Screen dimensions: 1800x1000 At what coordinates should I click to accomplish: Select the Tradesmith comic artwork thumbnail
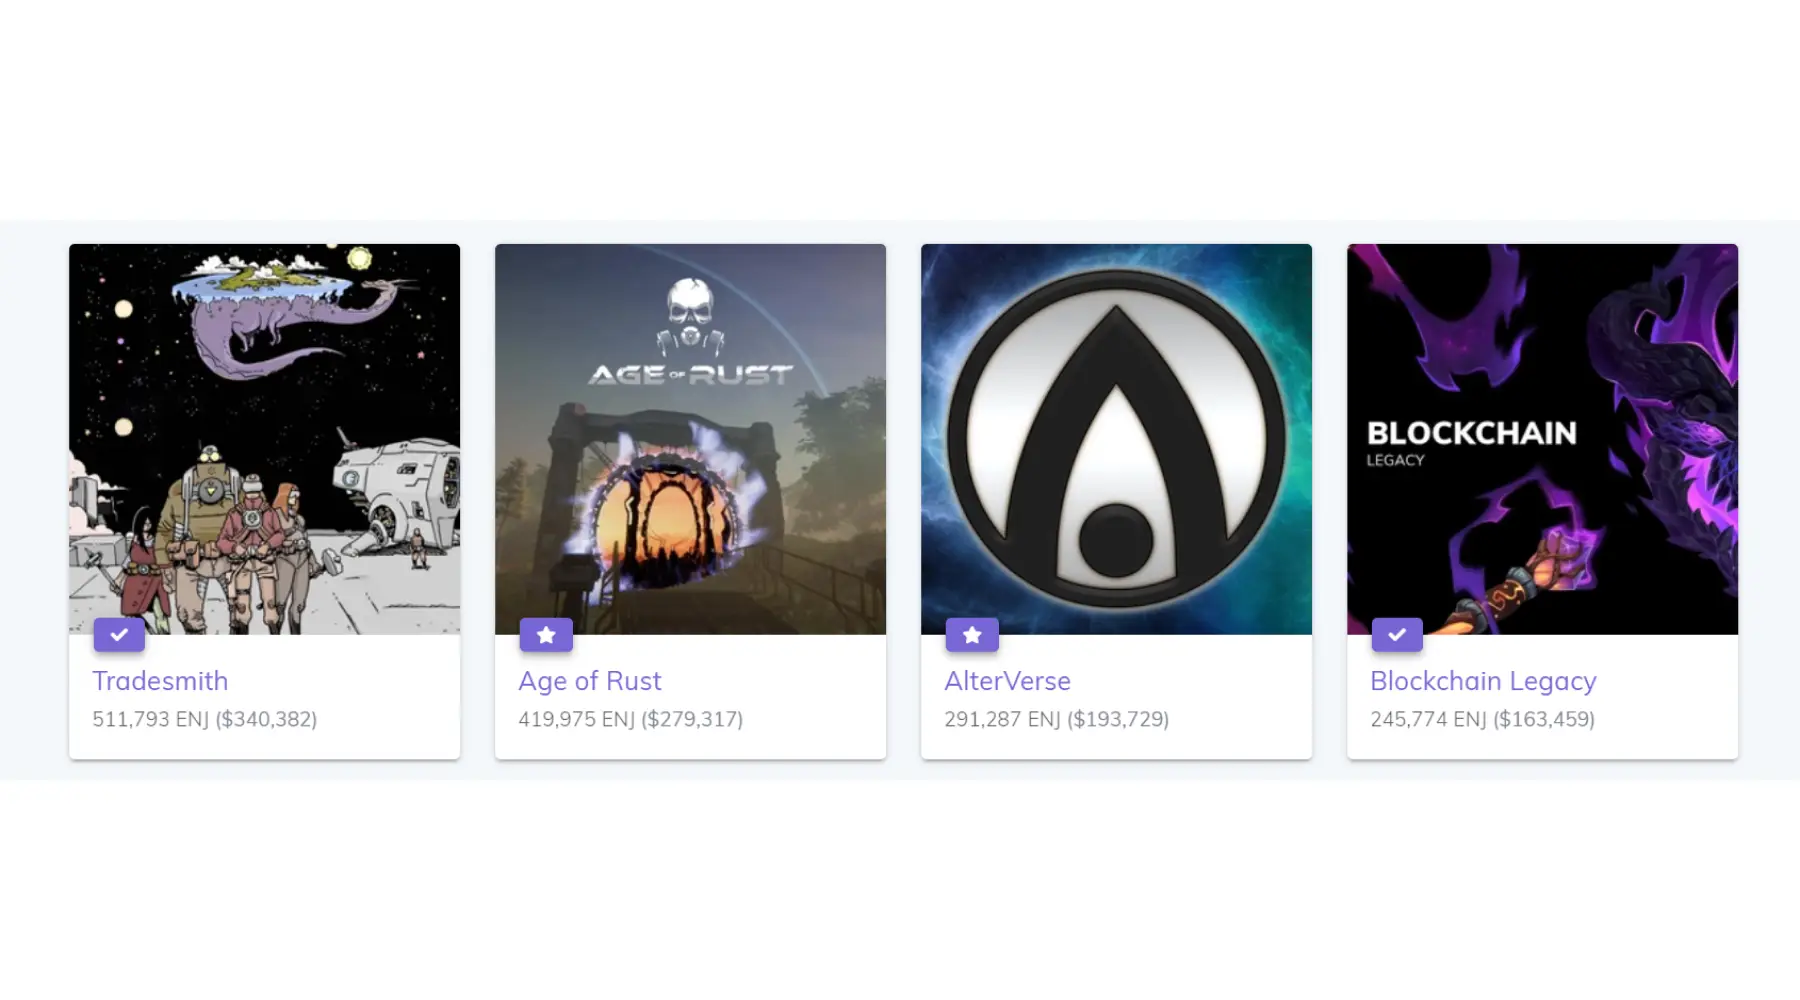pos(264,439)
